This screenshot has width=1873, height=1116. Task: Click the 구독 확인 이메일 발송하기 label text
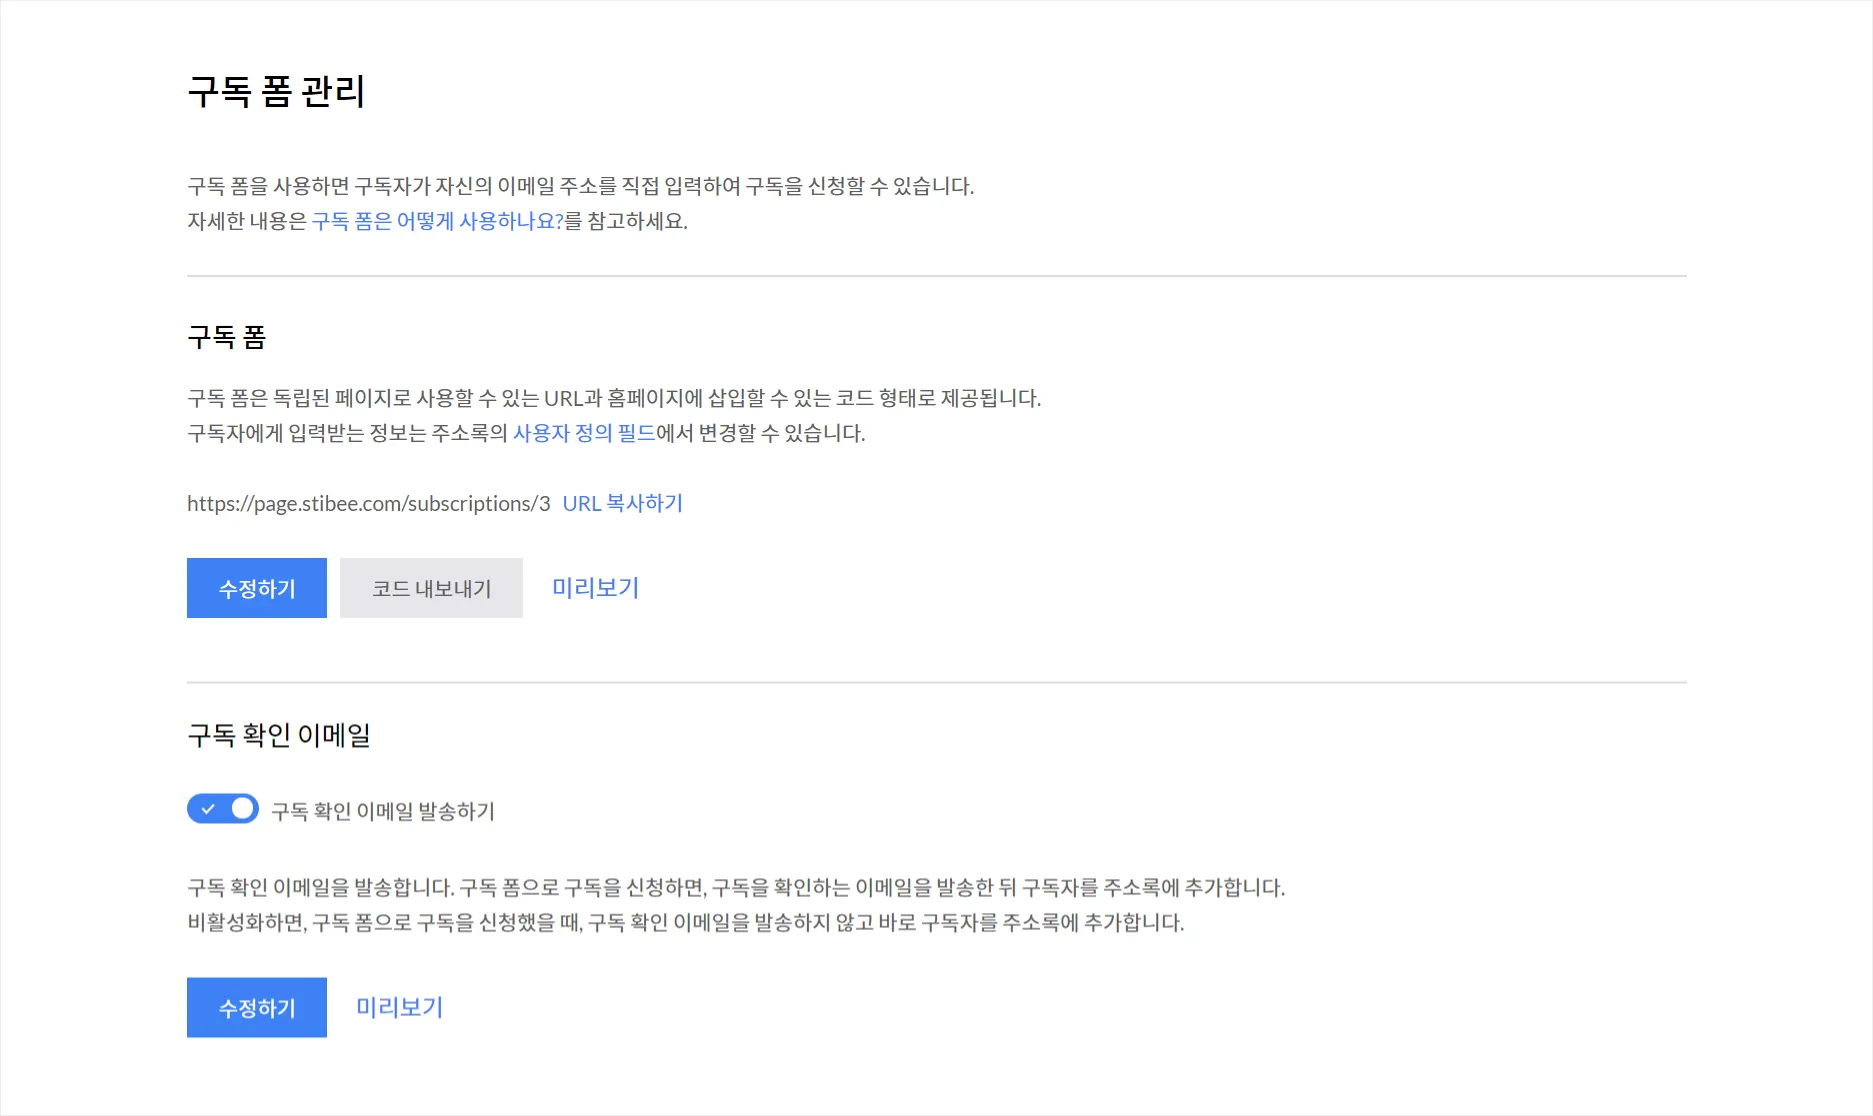pos(383,811)
